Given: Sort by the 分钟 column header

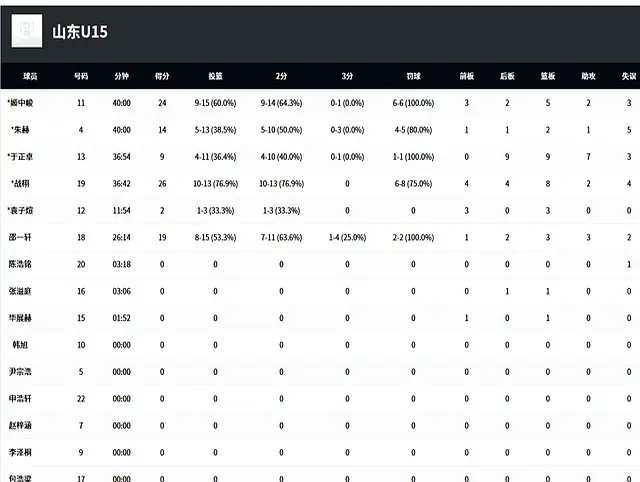Looking at the screenshot, I should point(121,75).
